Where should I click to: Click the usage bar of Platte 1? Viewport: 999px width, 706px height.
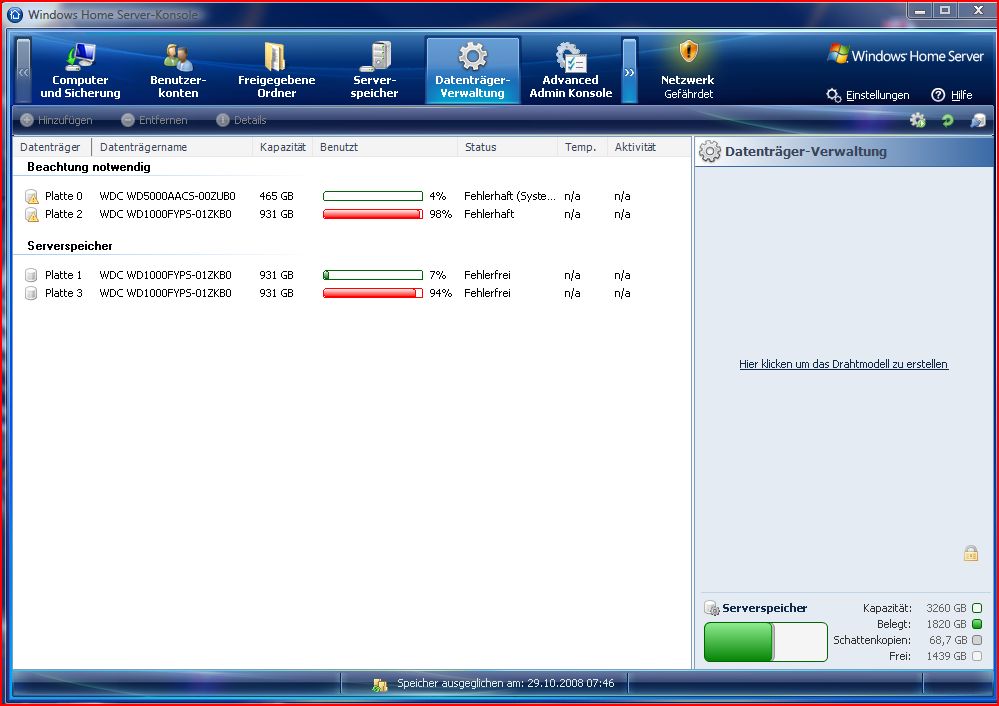pyautogui.click(x=373, y=275)
